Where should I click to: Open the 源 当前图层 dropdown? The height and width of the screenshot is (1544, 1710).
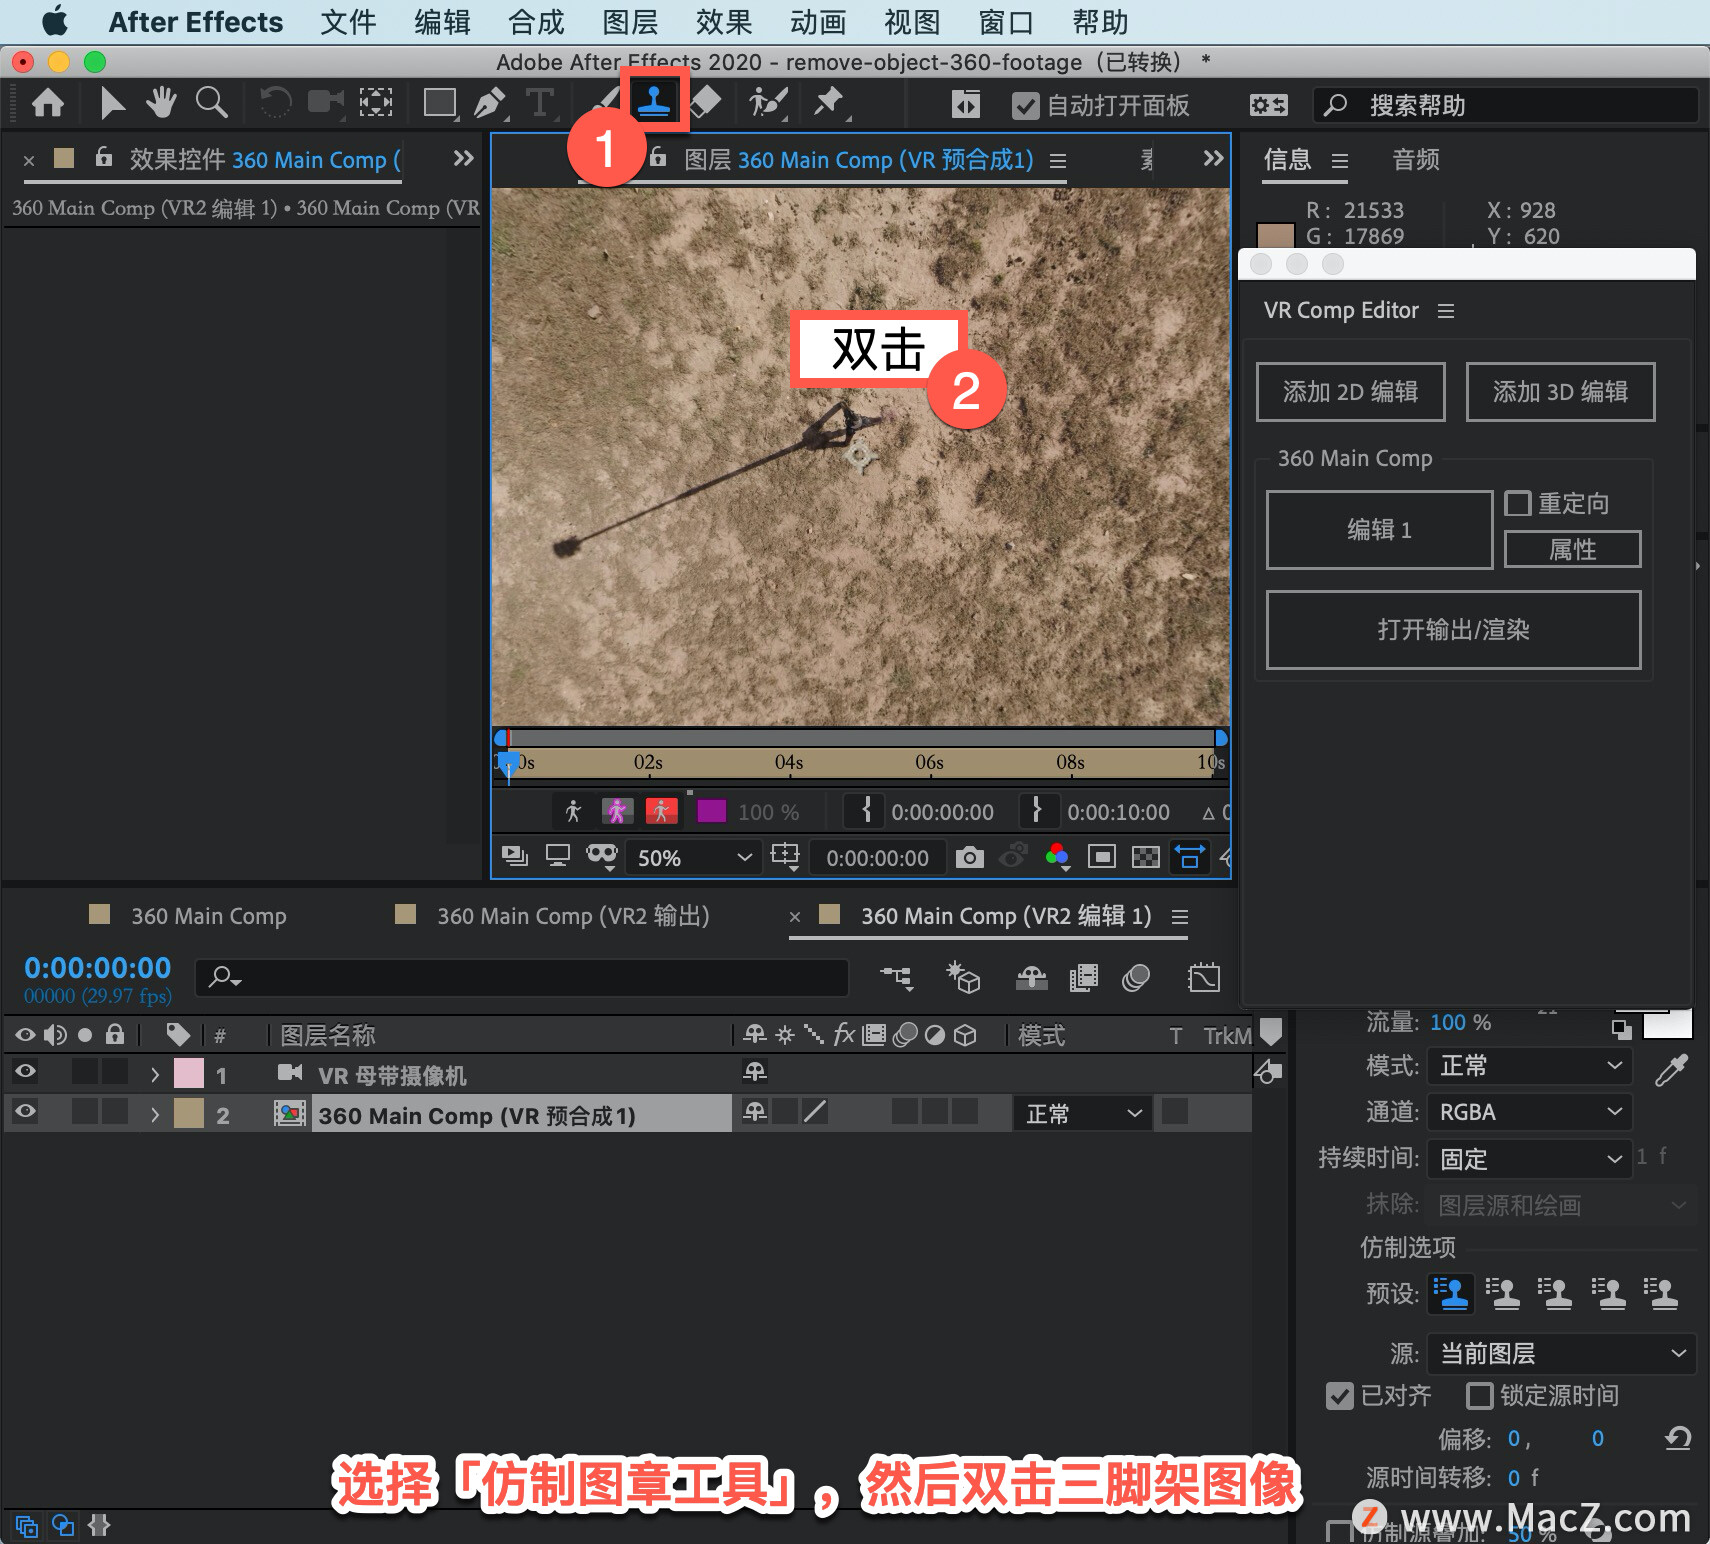click(1562, 1354)
